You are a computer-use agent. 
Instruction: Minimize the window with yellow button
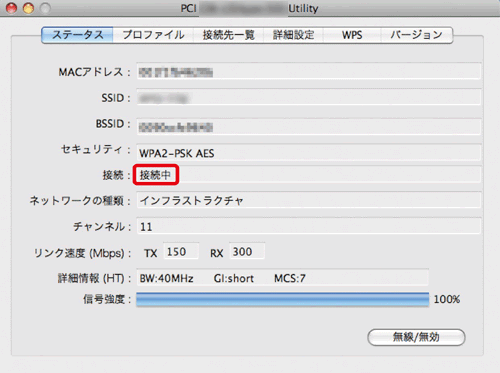(x=28, y=8)
